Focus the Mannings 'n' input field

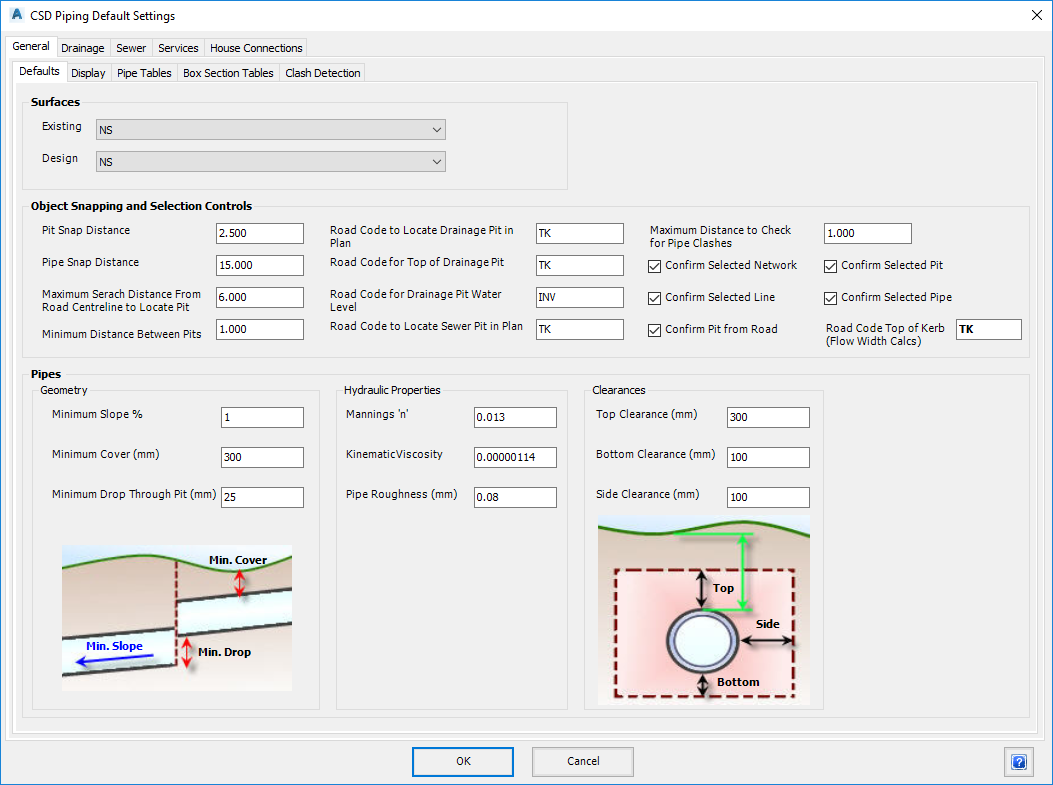pos(515,418)
